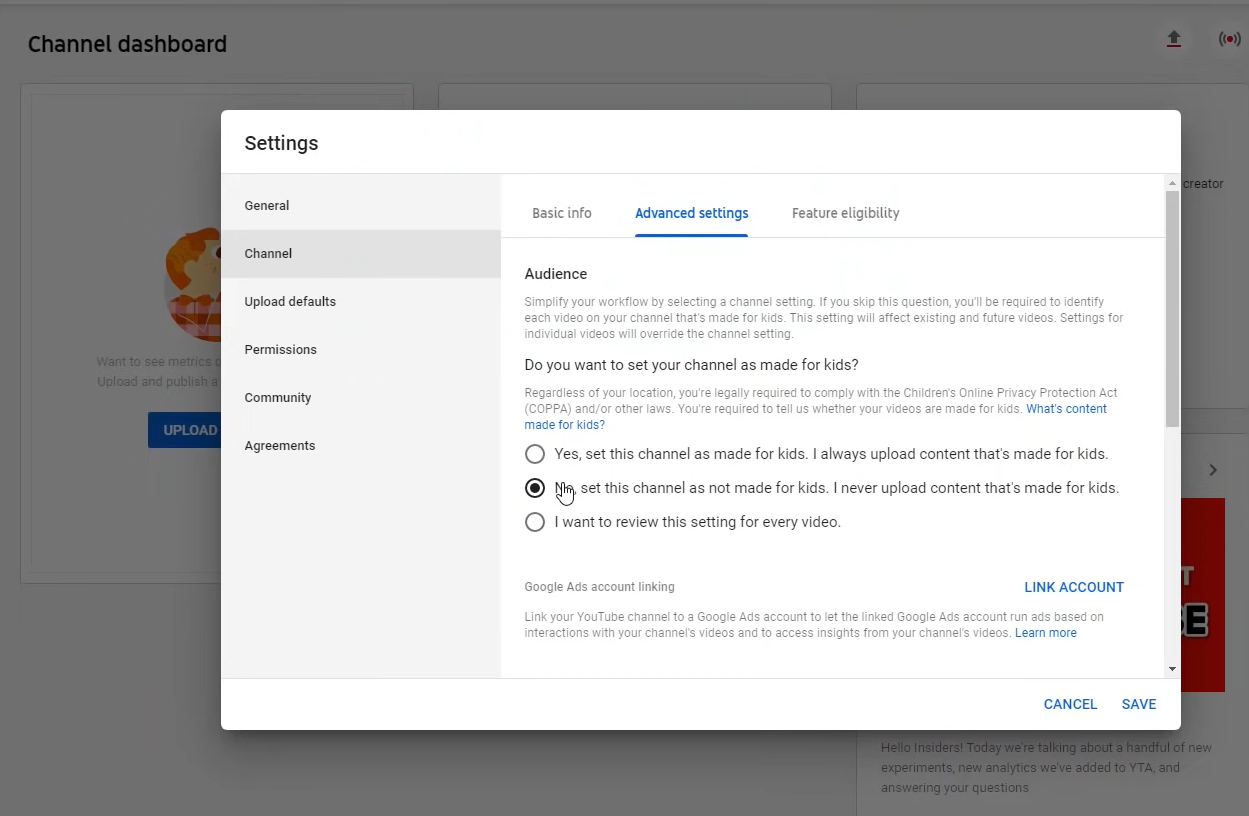Click the LINK ACCOUNT button
Image resolution: width=1249 pixels, height=816 pixels.
[x=1074, y=587]
